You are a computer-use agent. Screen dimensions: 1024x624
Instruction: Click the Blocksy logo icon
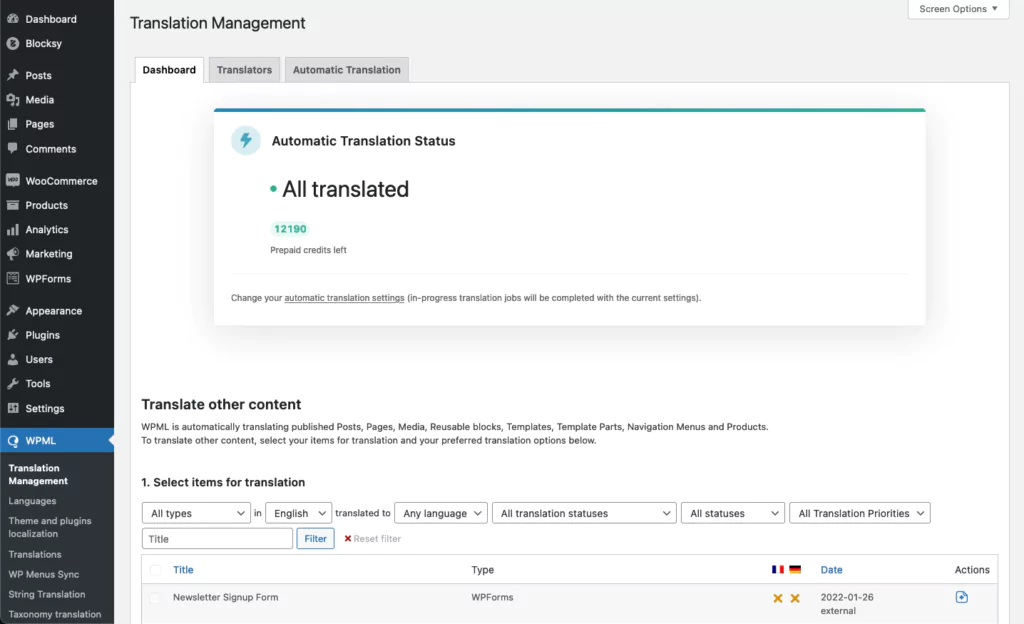[12, 43]
